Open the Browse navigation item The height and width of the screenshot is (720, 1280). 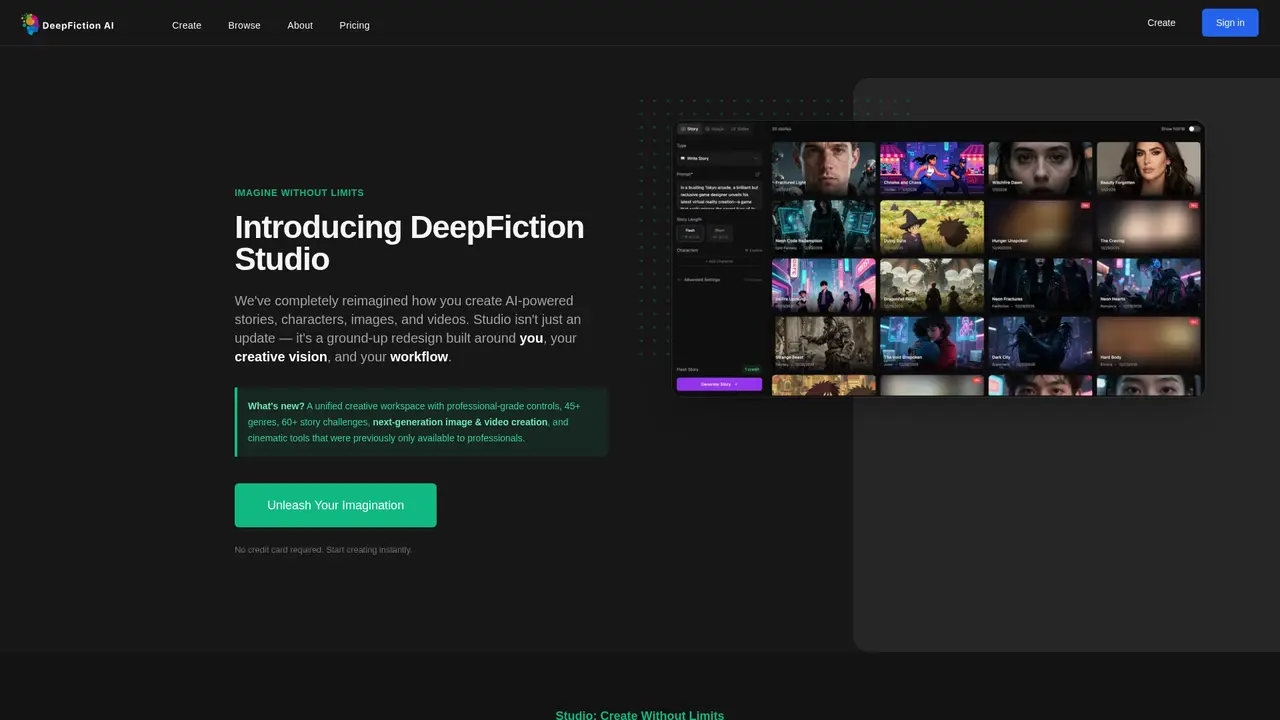coord(244,25)
